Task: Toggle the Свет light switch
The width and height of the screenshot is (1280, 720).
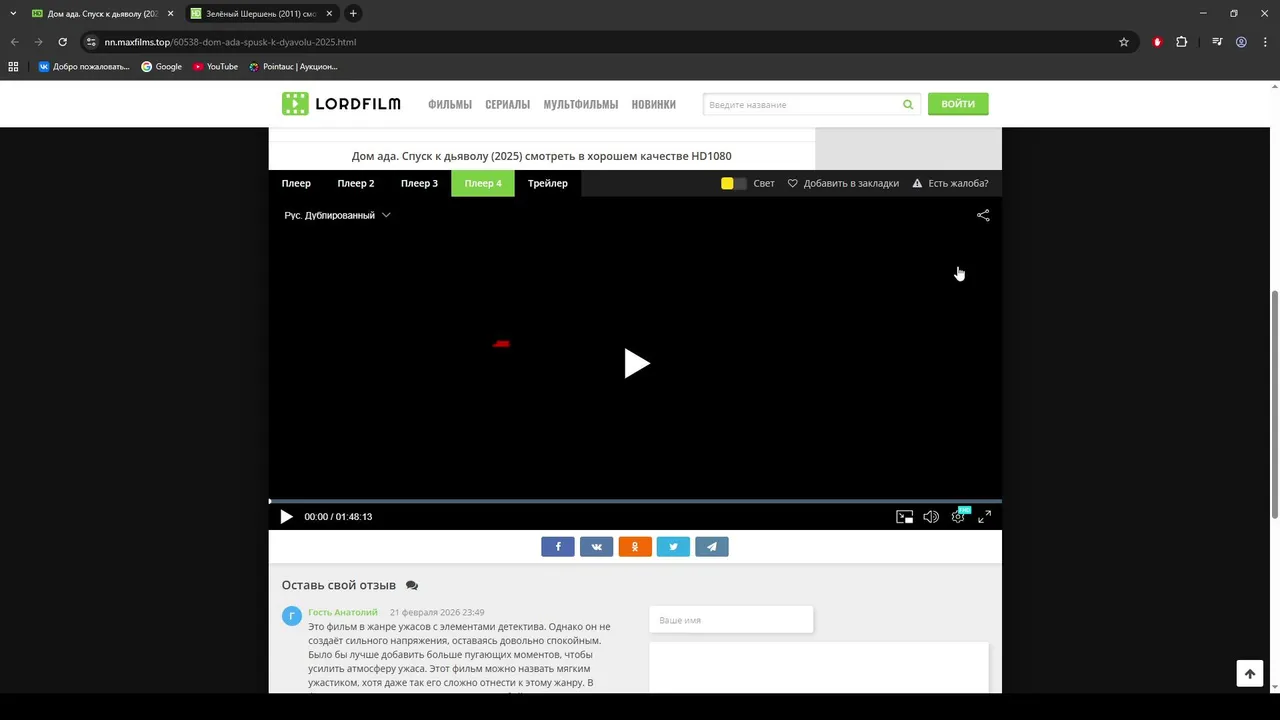Action: (x=733, y=183)
